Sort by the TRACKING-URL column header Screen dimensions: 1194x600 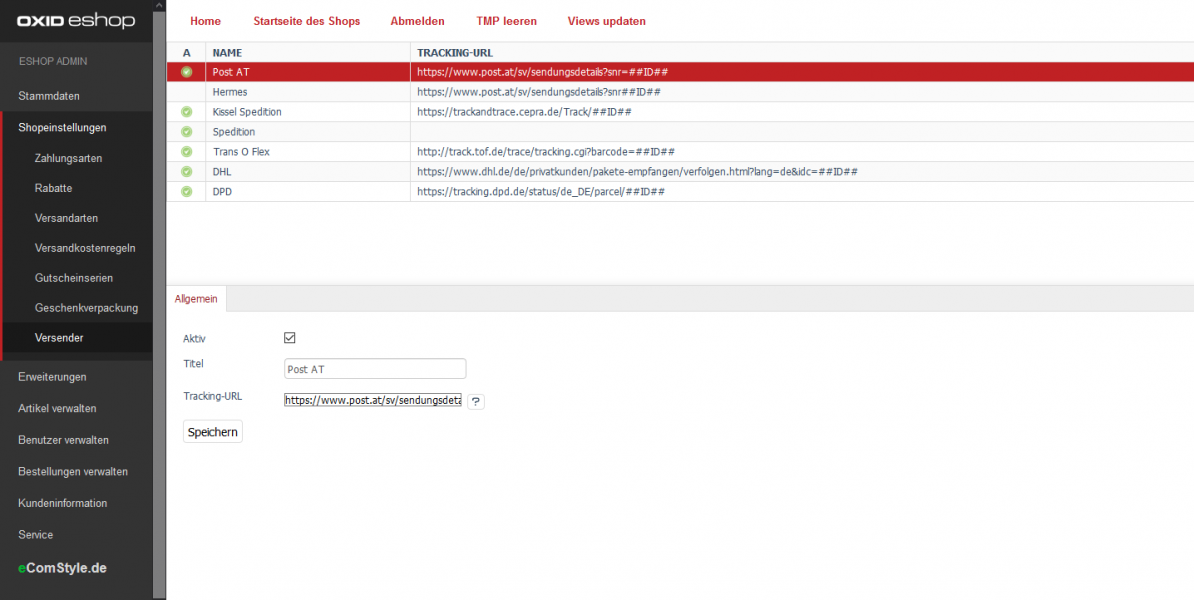[x=455, y=53]
